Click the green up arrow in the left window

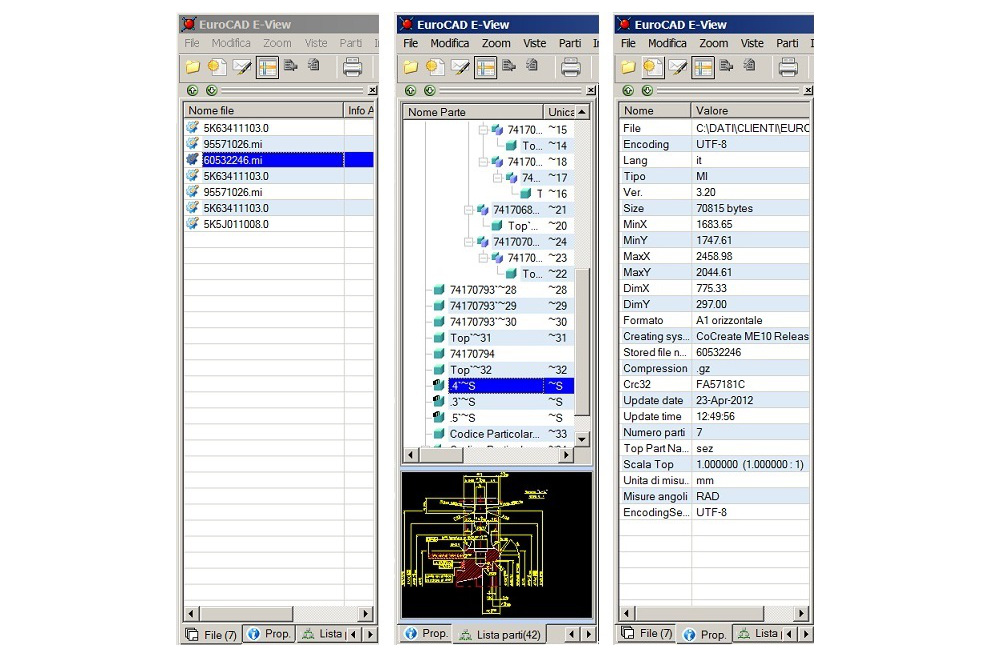(193, 90)
